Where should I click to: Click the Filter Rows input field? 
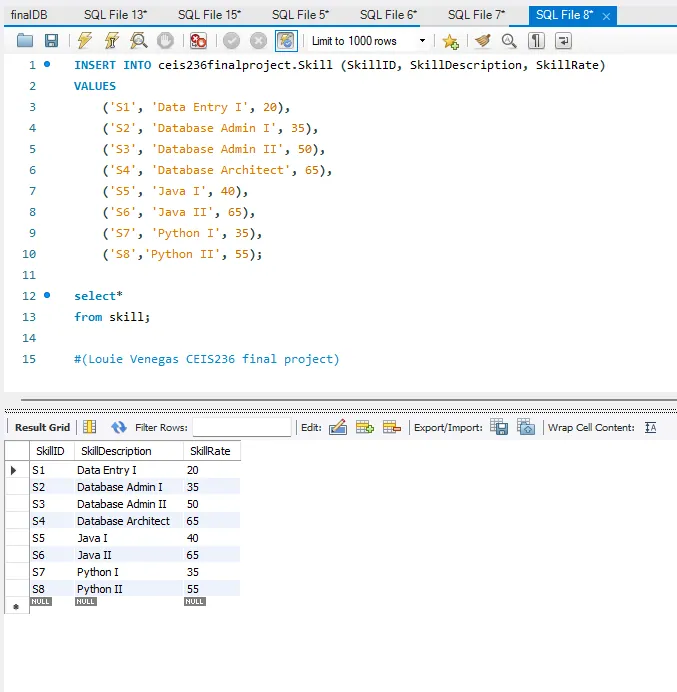[x=242, y=427]
